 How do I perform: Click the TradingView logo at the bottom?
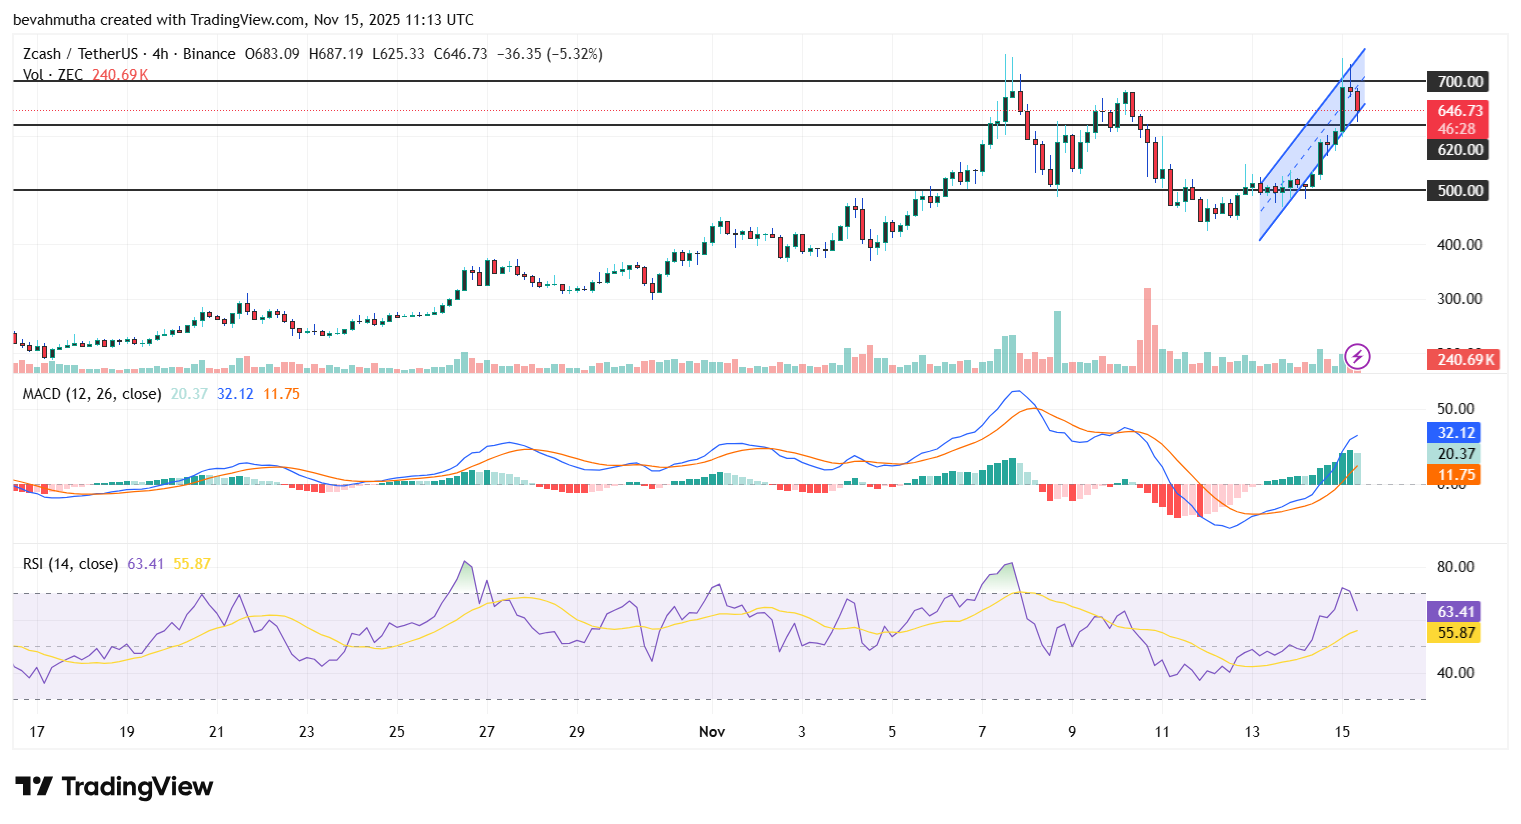114,787
